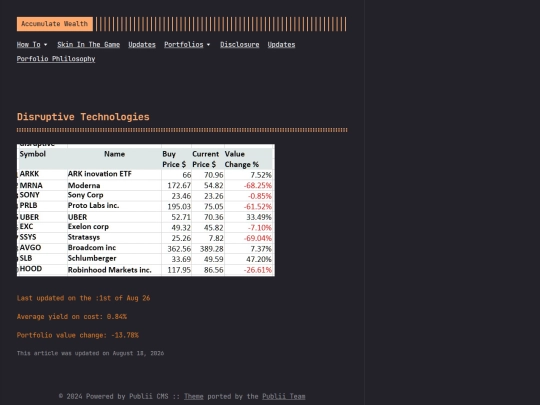Click Average yield on cost text
The width and height of the screenshot is (540, 405).
click(72, 316)
